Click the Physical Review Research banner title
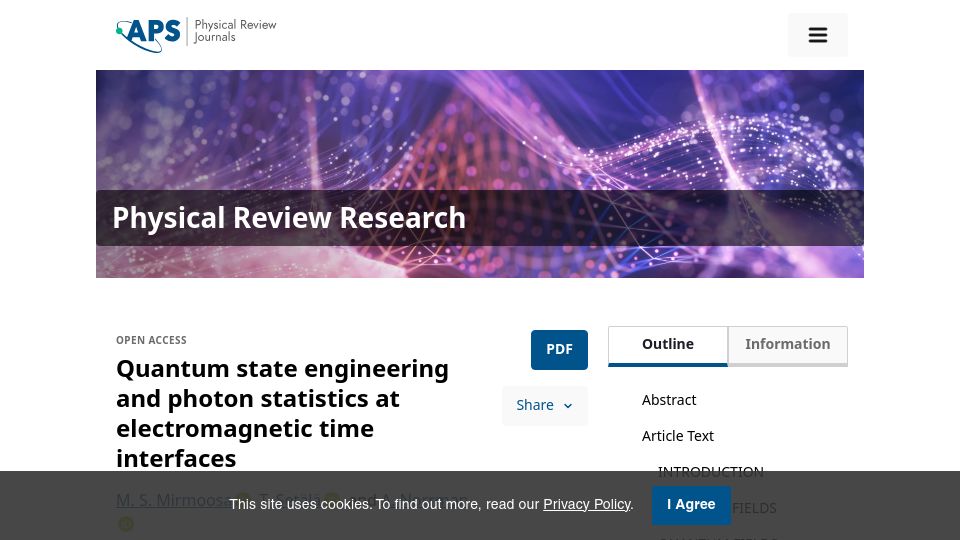Screen dimensions: 960x540 289,218
